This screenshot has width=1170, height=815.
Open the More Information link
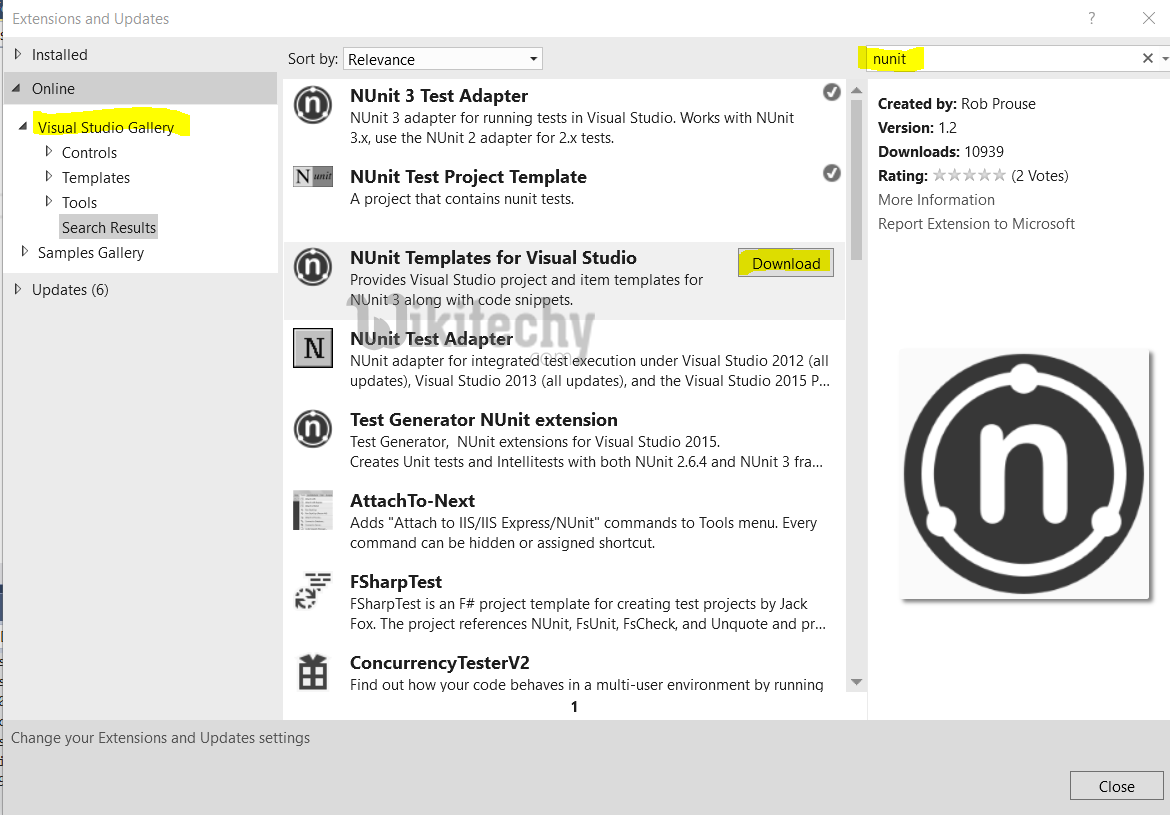click(936, 199)
